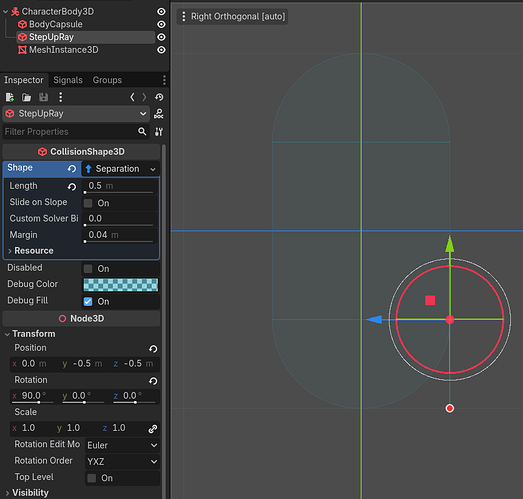Viewport: 523px width, 499px height.
Task: Adjust the Length slider bar
Action: (x=119, y=192)
